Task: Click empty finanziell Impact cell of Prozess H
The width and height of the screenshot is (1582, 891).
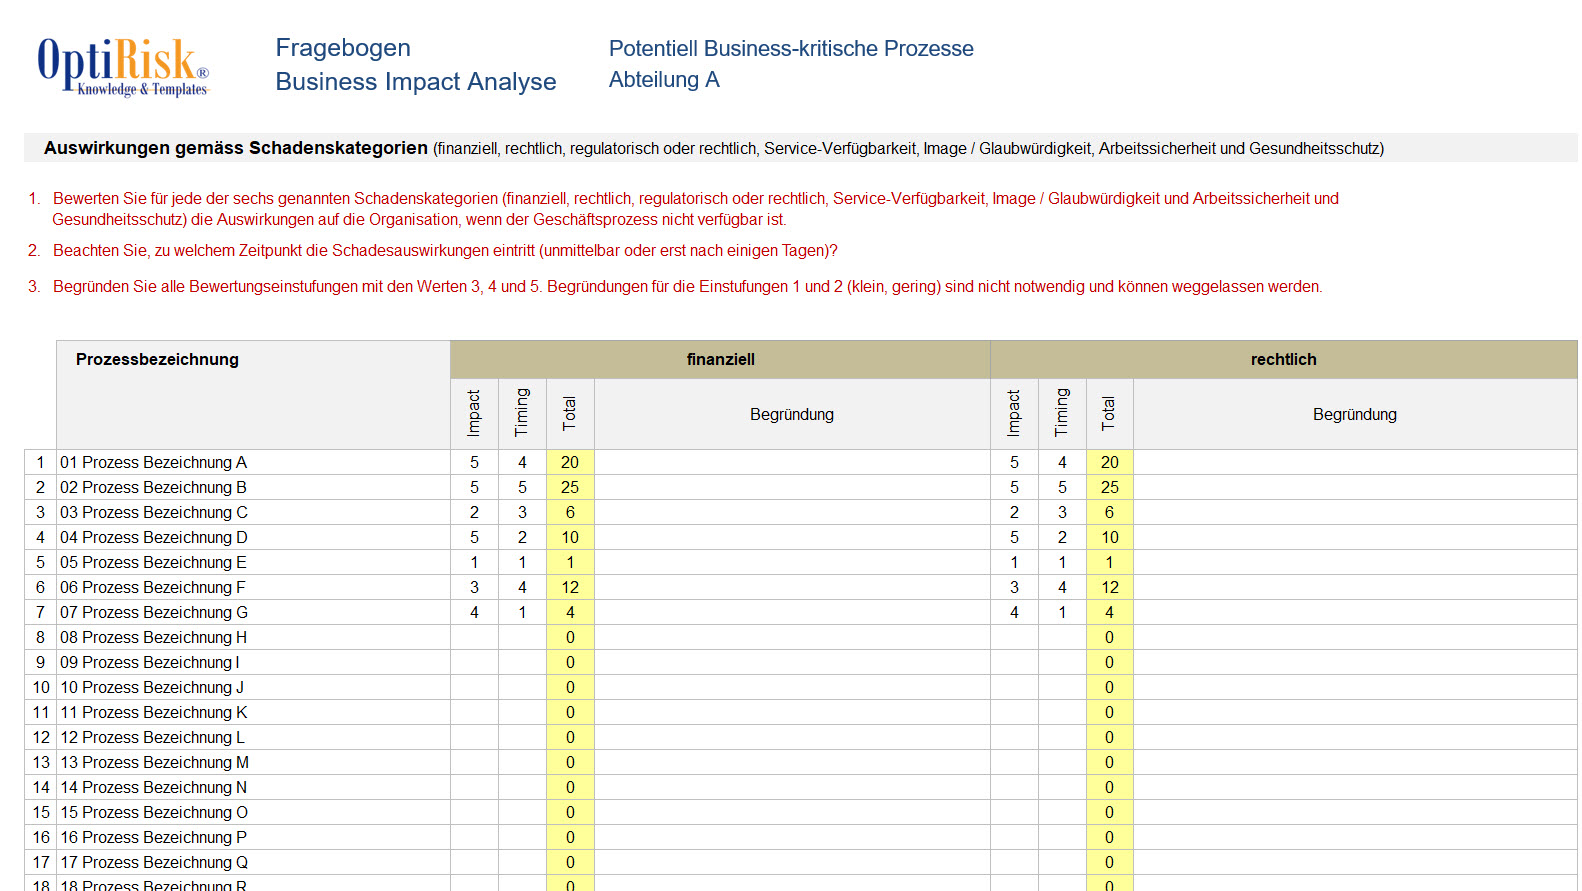Action: 474,637
